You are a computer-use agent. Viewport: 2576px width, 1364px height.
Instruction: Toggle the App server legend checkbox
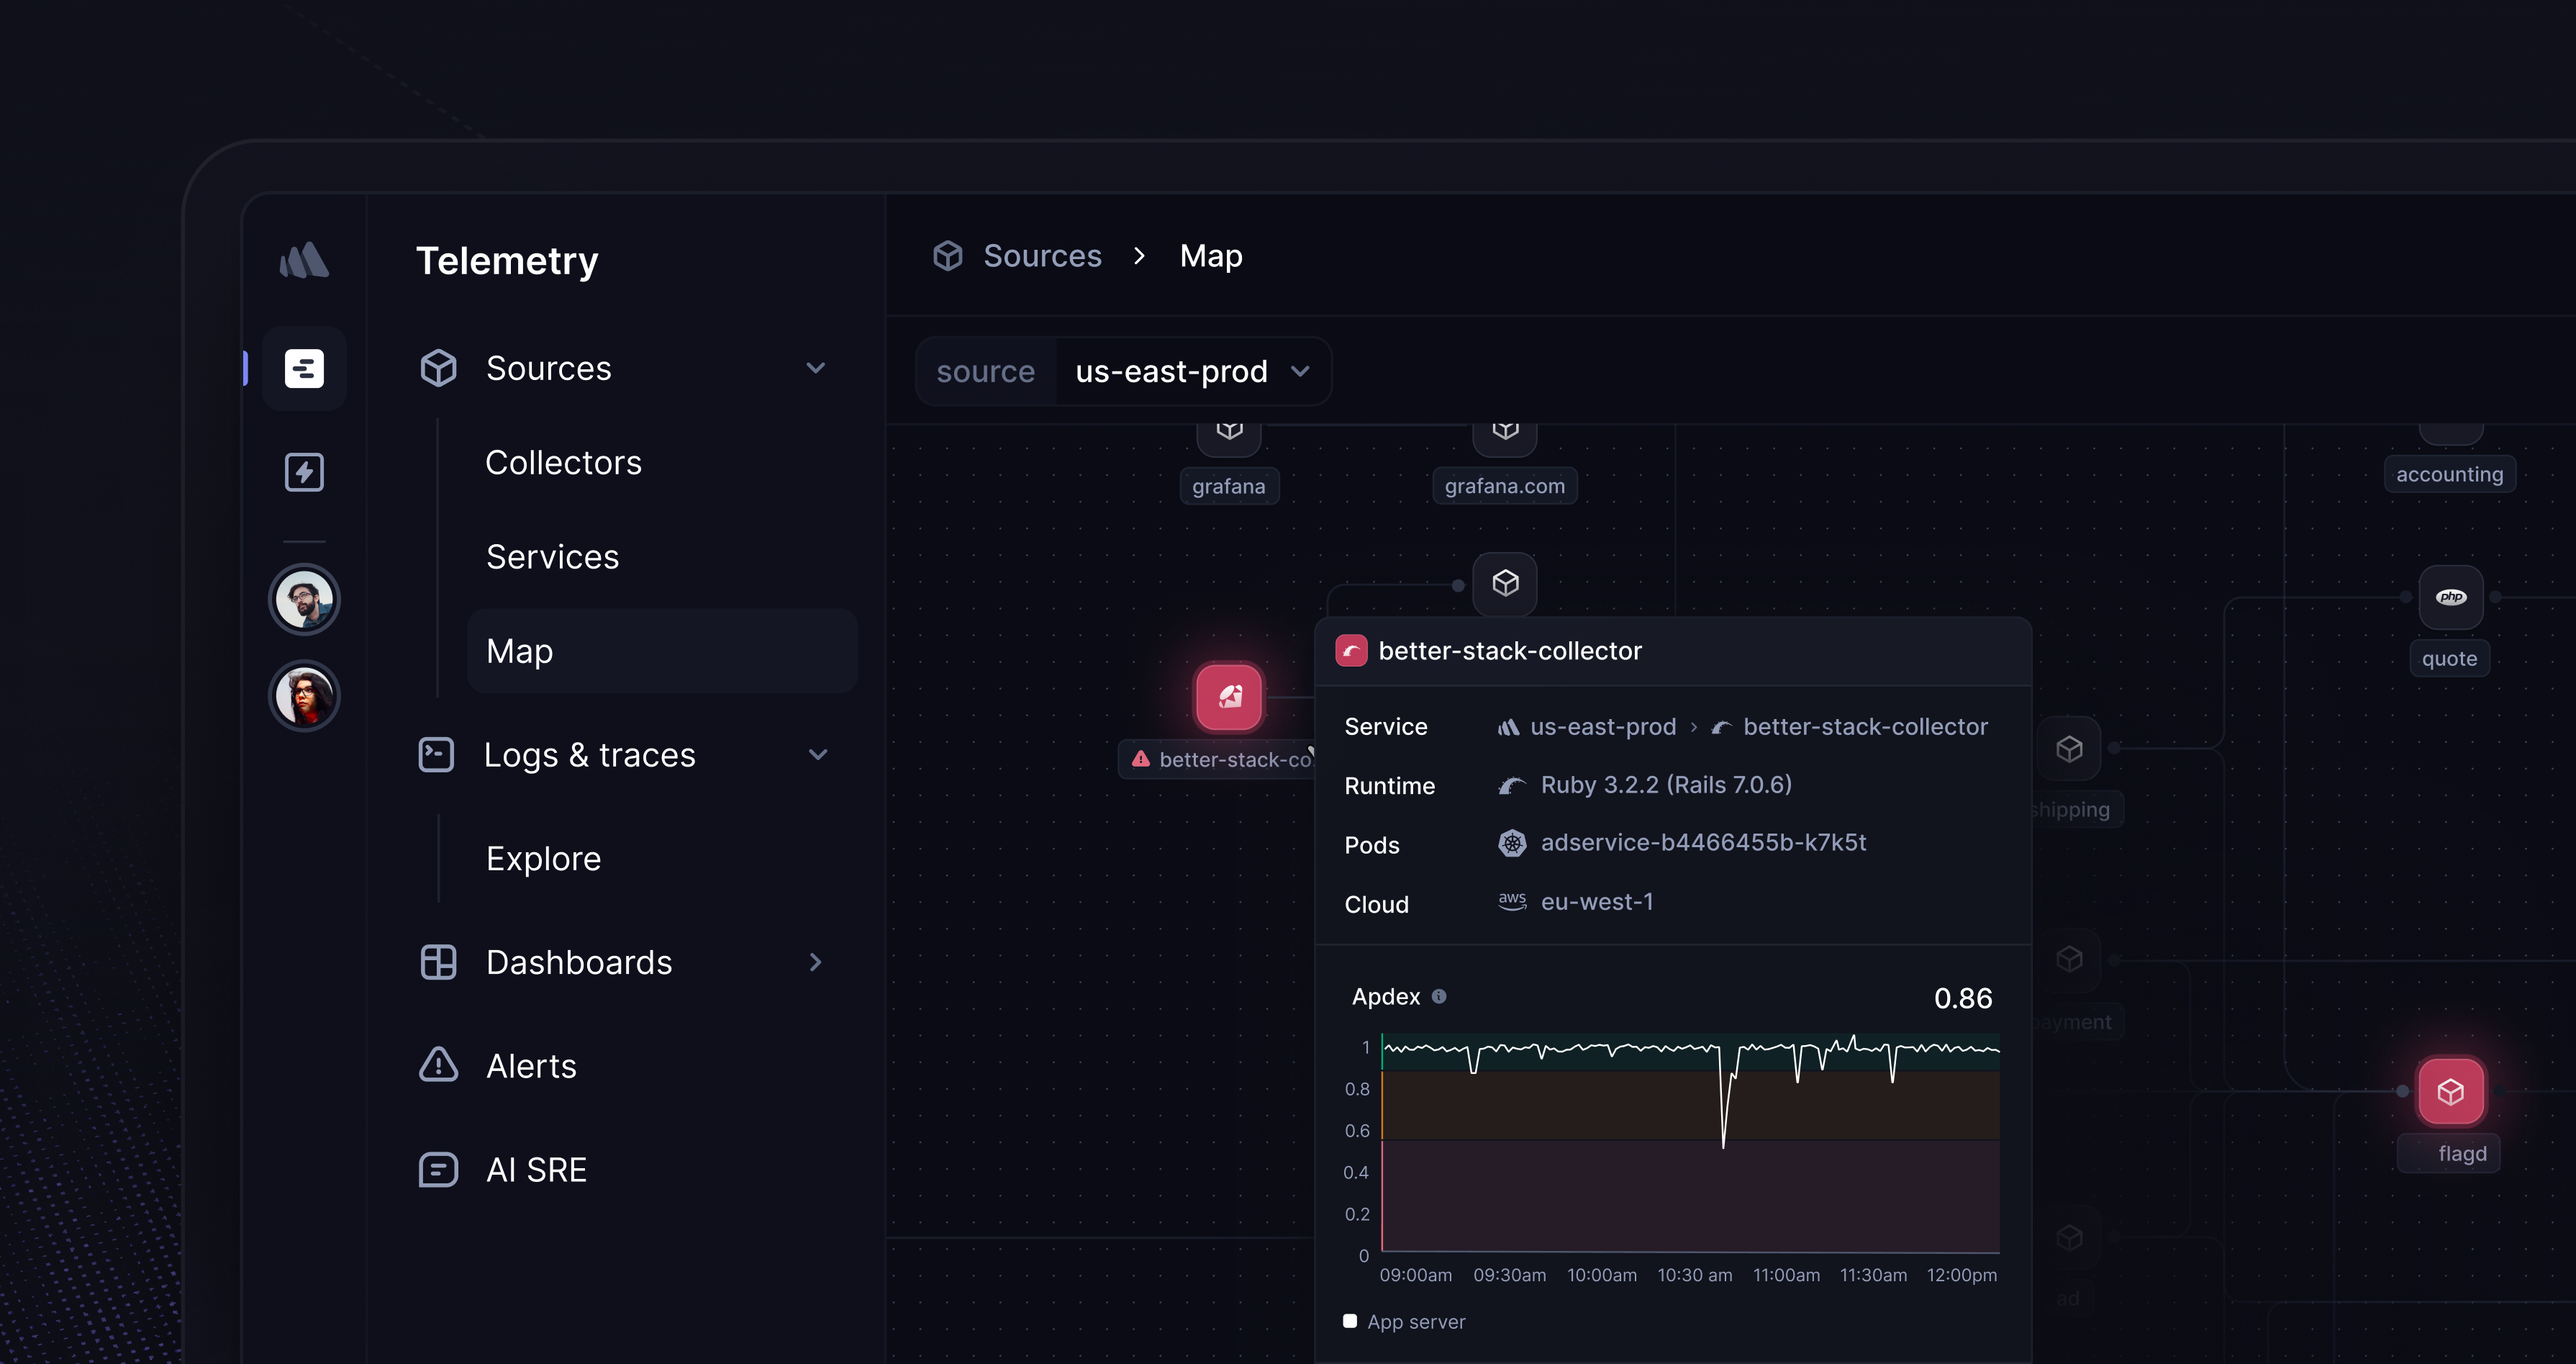[x=1350, y=1321]
